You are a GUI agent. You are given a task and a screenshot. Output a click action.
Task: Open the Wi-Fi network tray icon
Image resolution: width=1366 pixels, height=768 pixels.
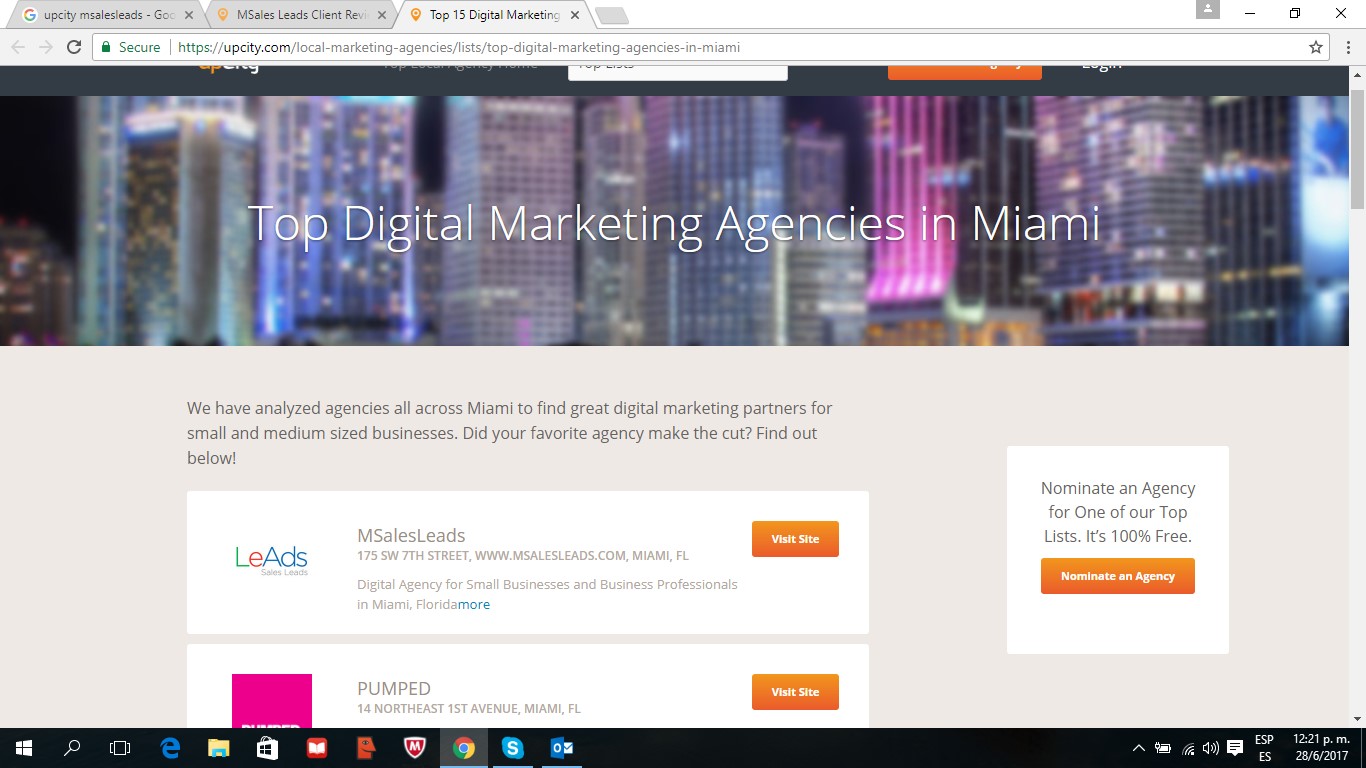[1188, 748]
